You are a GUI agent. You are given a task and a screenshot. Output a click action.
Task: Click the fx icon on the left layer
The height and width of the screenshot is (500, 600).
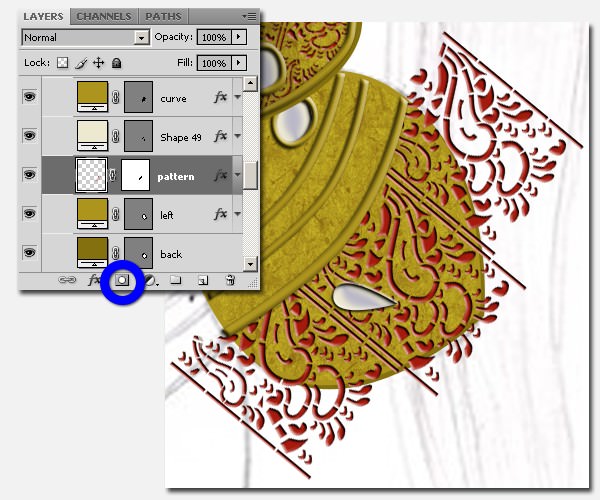pos(220,214)
